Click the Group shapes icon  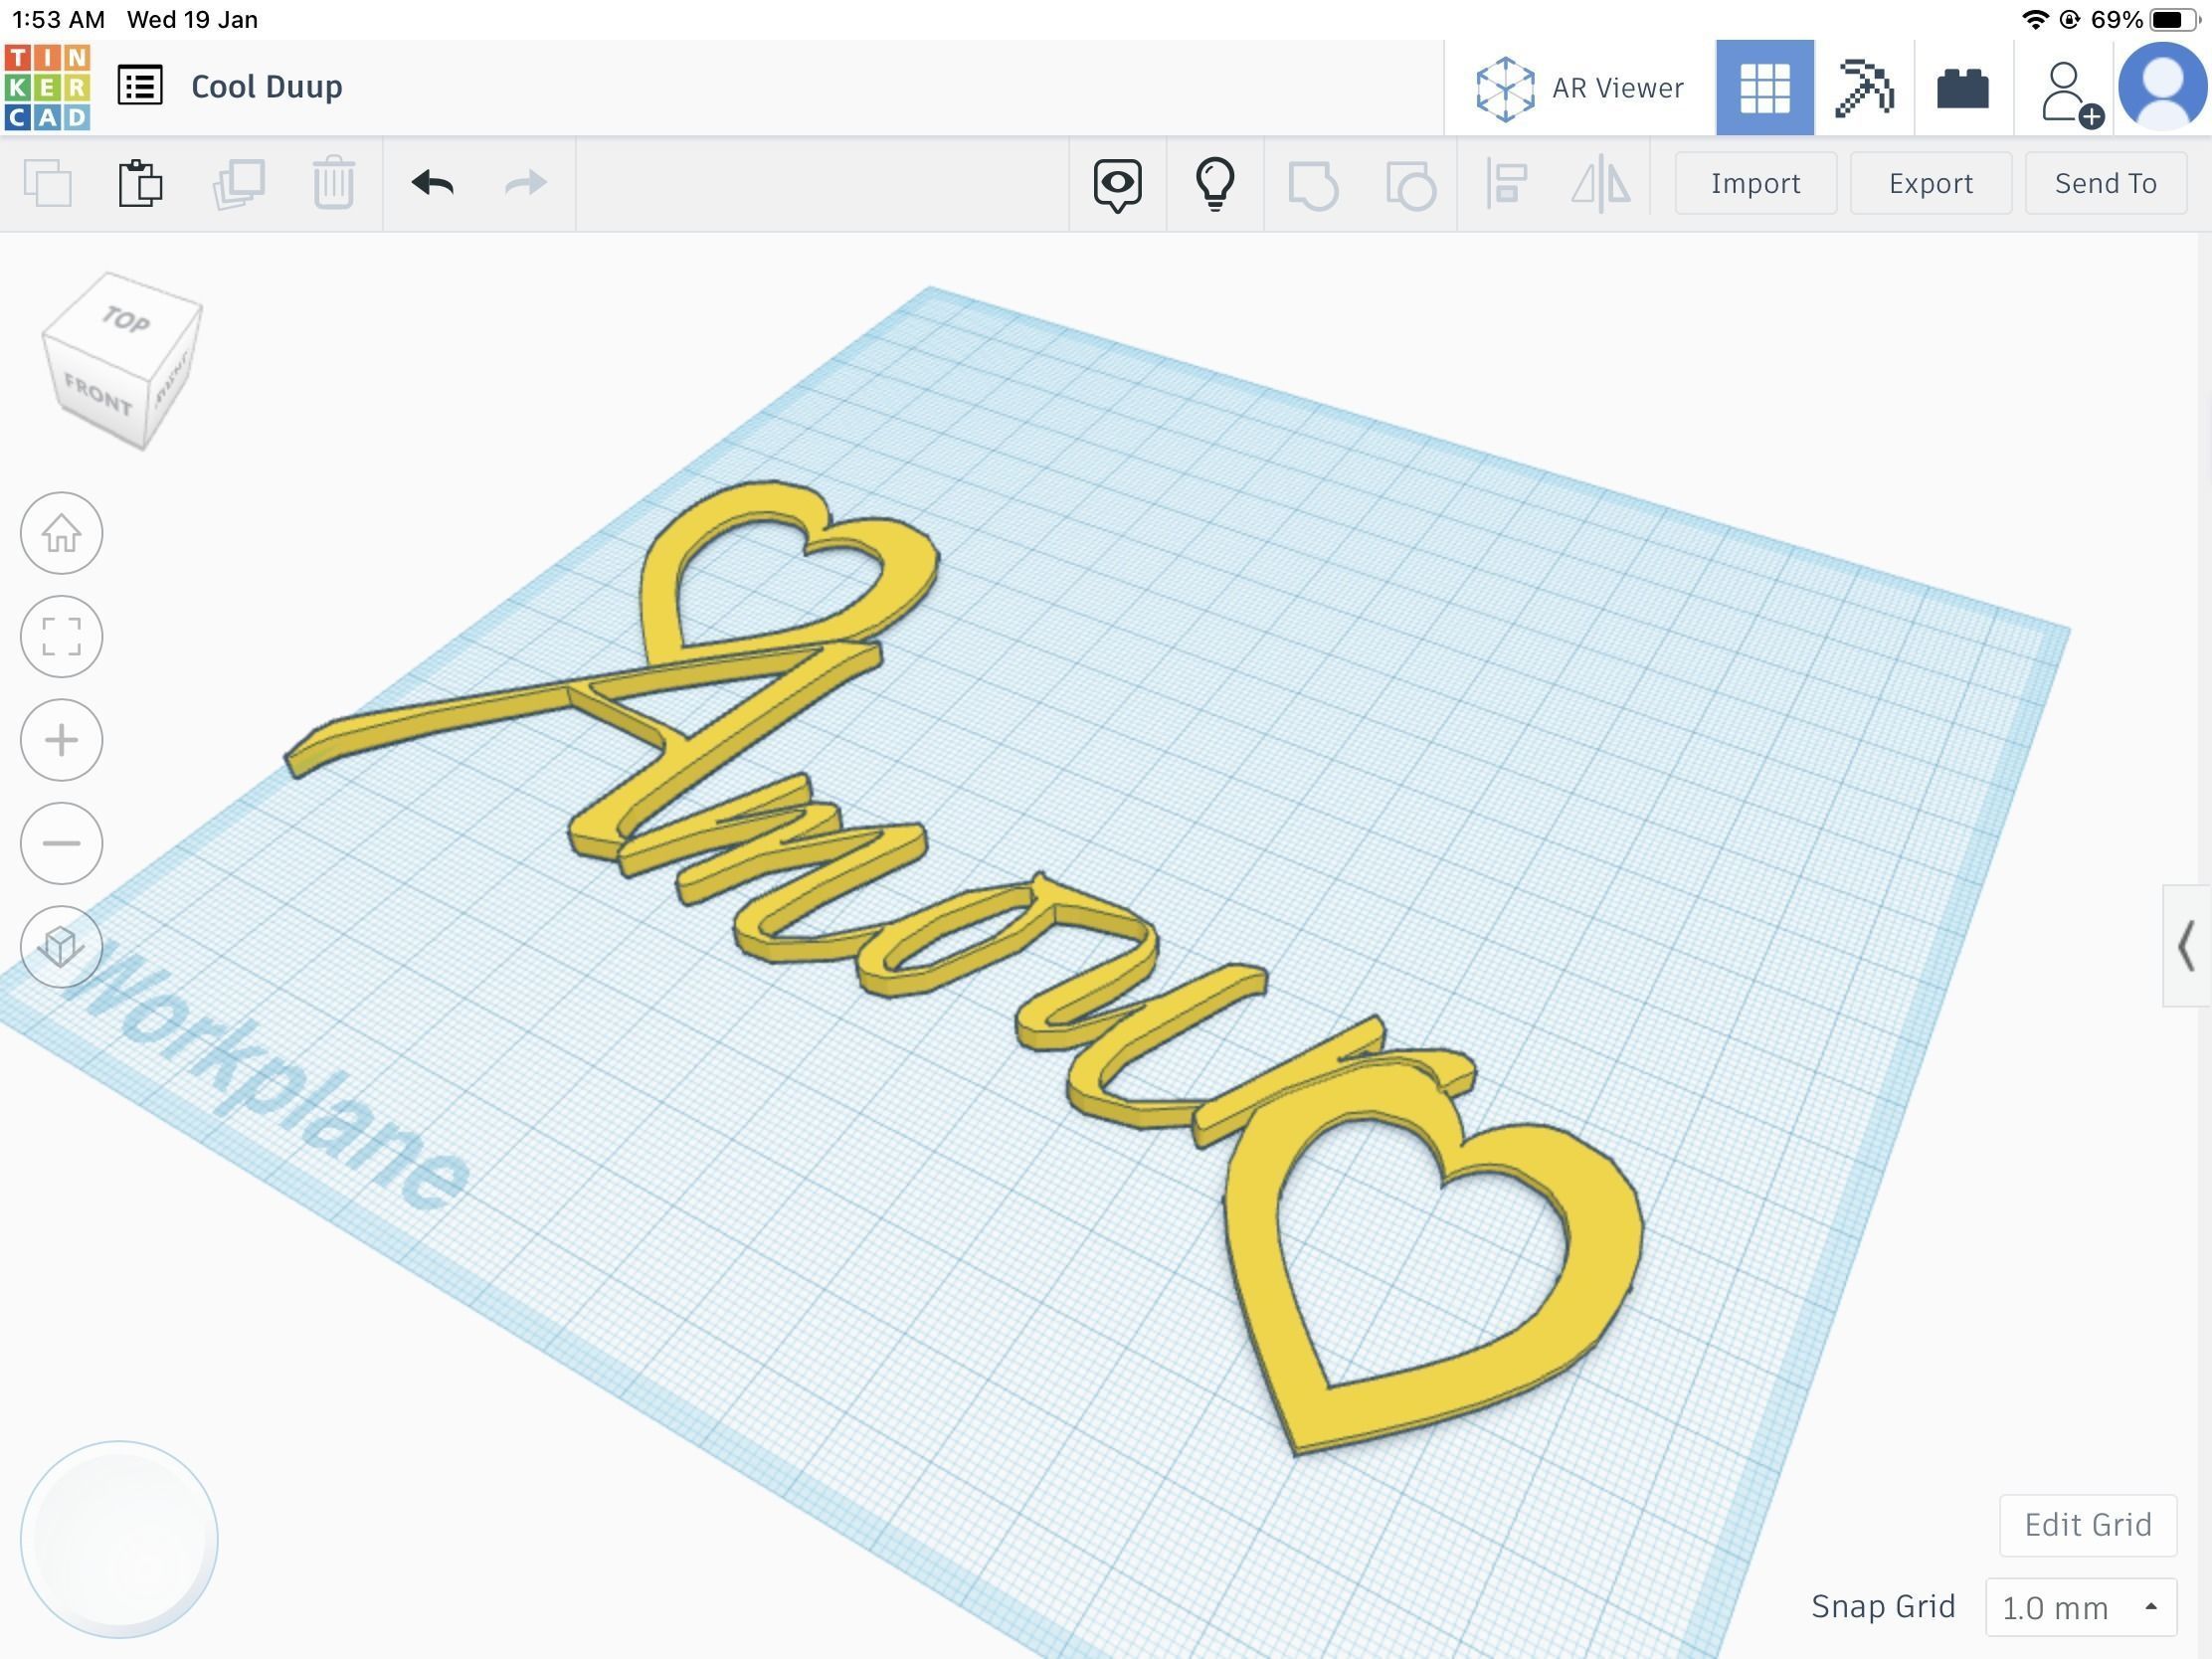tap(1313, 185)
